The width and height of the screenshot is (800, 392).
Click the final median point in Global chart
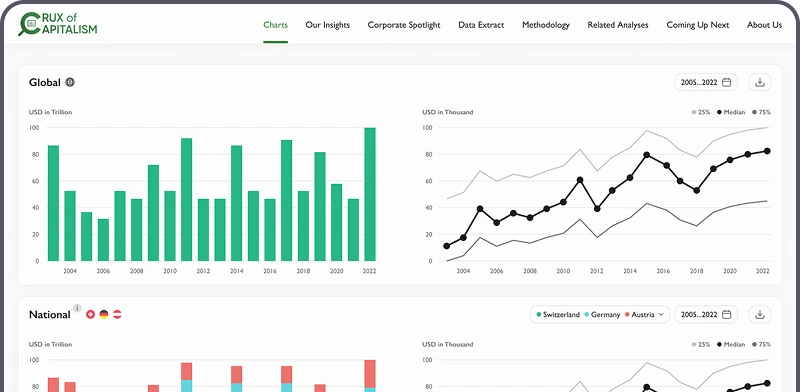pos(767,151)
